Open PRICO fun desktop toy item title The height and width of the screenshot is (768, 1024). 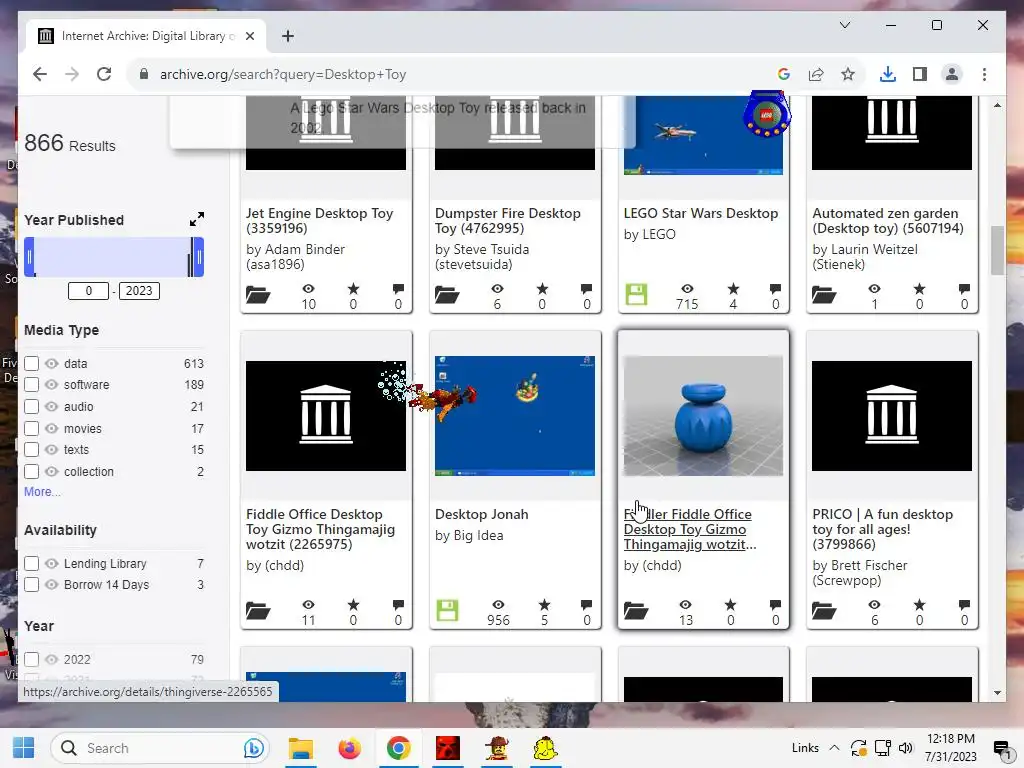click(x=882, y=529)
